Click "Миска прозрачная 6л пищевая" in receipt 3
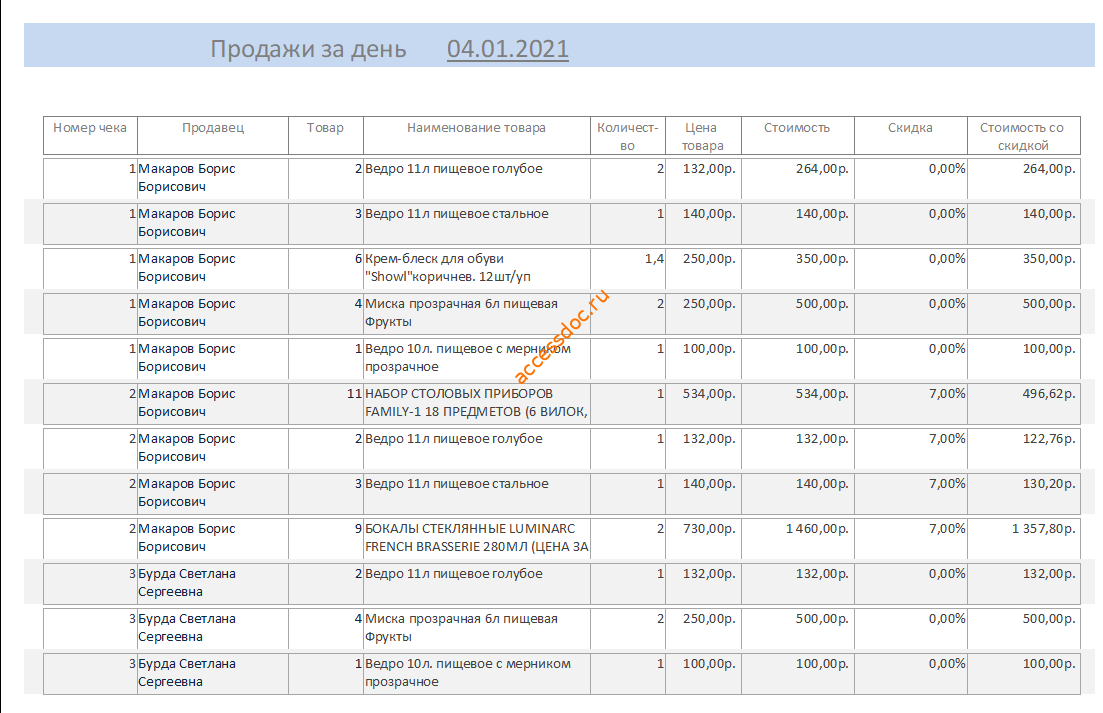This screenshot has height=713, width=1103. tap(461, 619)
